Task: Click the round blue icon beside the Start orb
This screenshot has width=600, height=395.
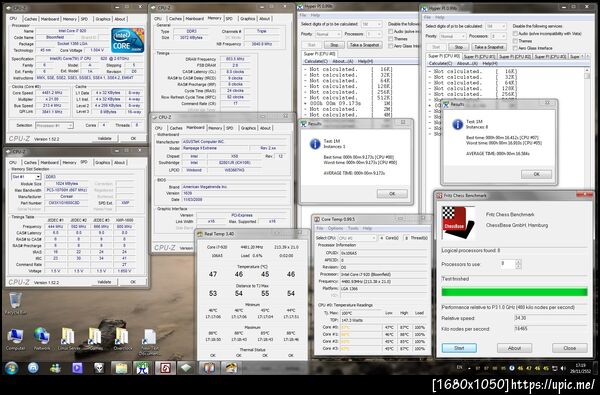Action: click(33, 368)
